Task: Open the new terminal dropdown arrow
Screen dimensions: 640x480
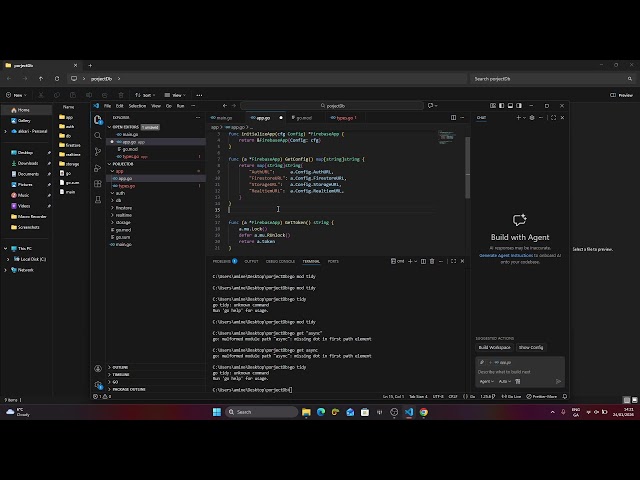Action: point(416,261)
